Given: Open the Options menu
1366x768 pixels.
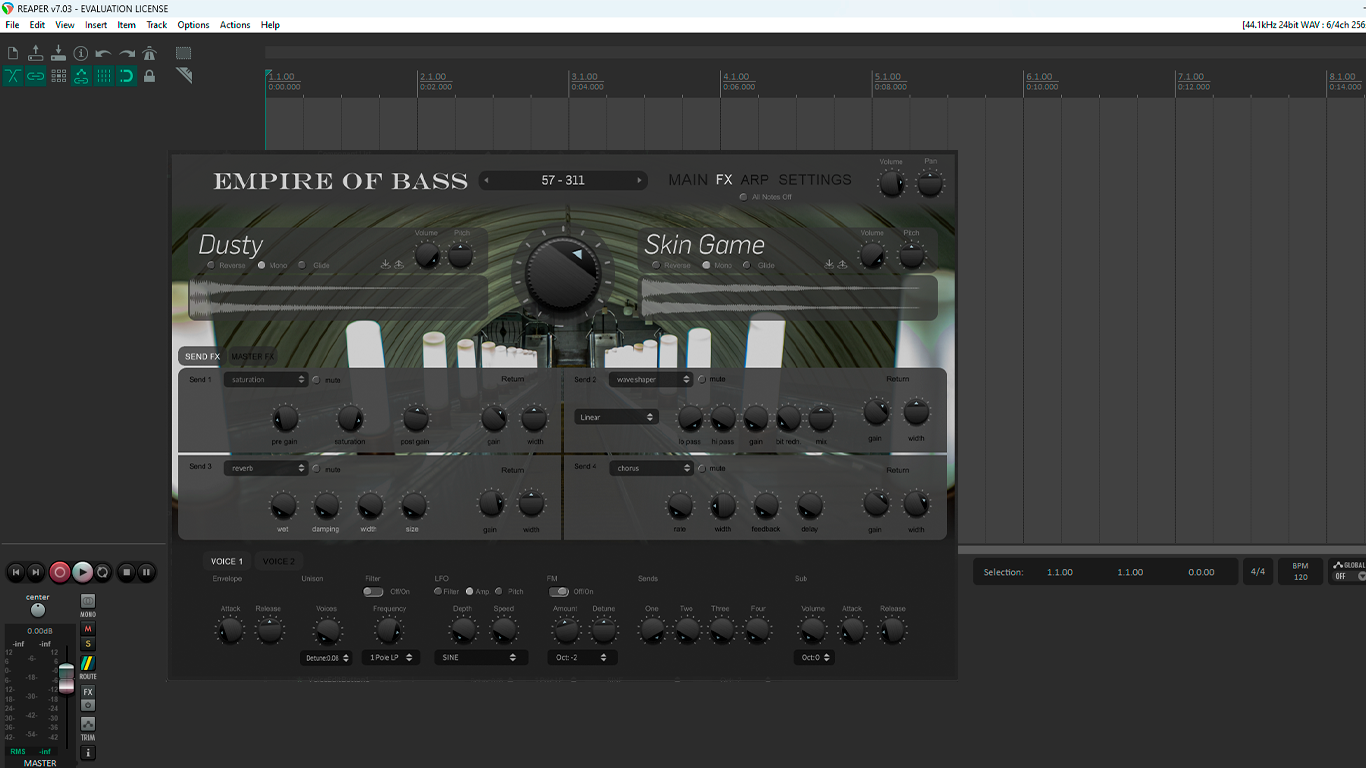Looking at the screenshot, I should tap(193, 25).
